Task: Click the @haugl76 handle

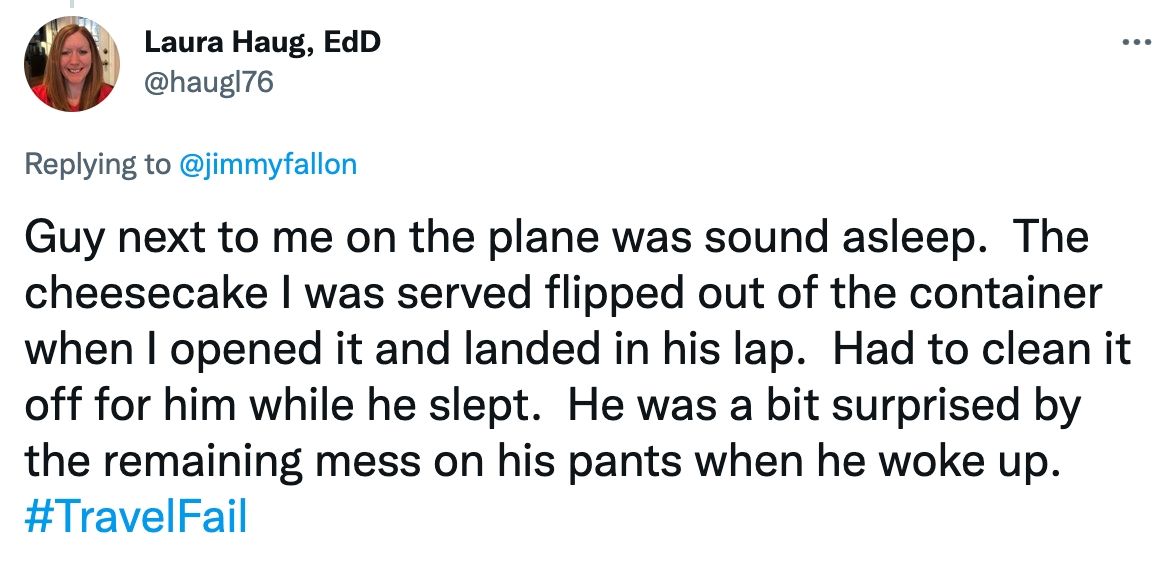Action: coord(208,84)
